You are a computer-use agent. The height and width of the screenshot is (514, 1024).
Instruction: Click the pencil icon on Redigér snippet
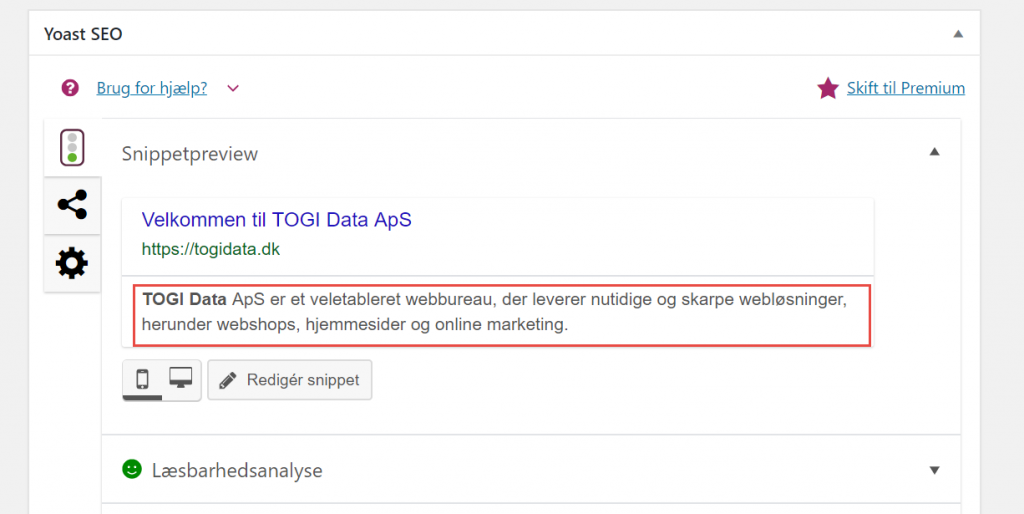pos(228,380)
